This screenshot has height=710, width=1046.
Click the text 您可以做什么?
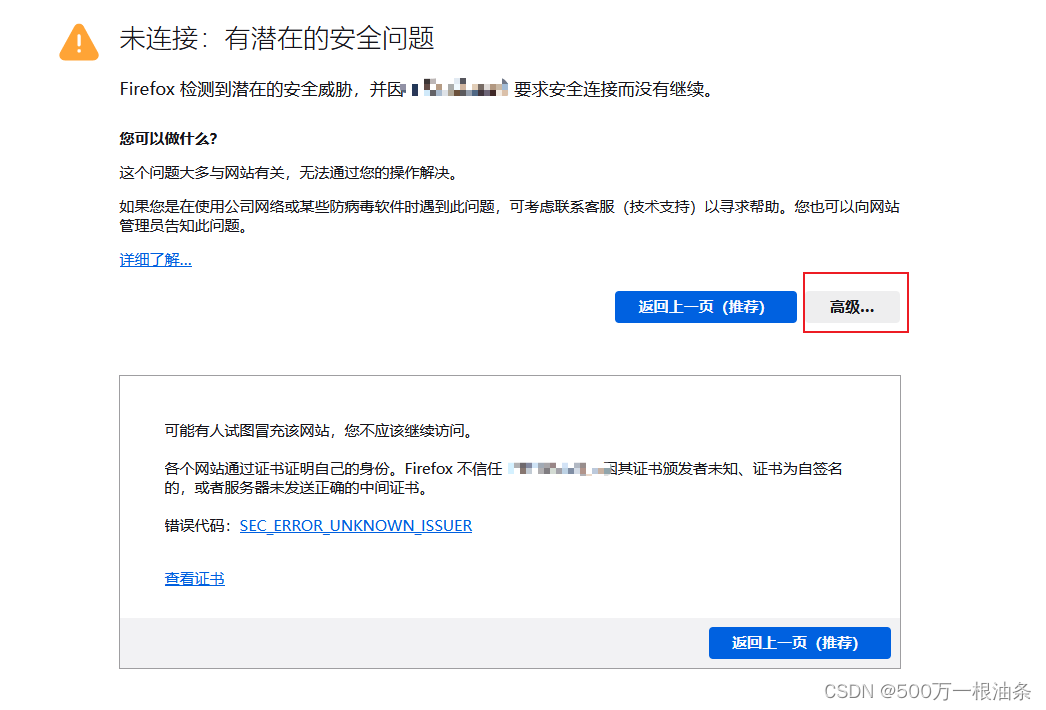click(x=168, y=139)
